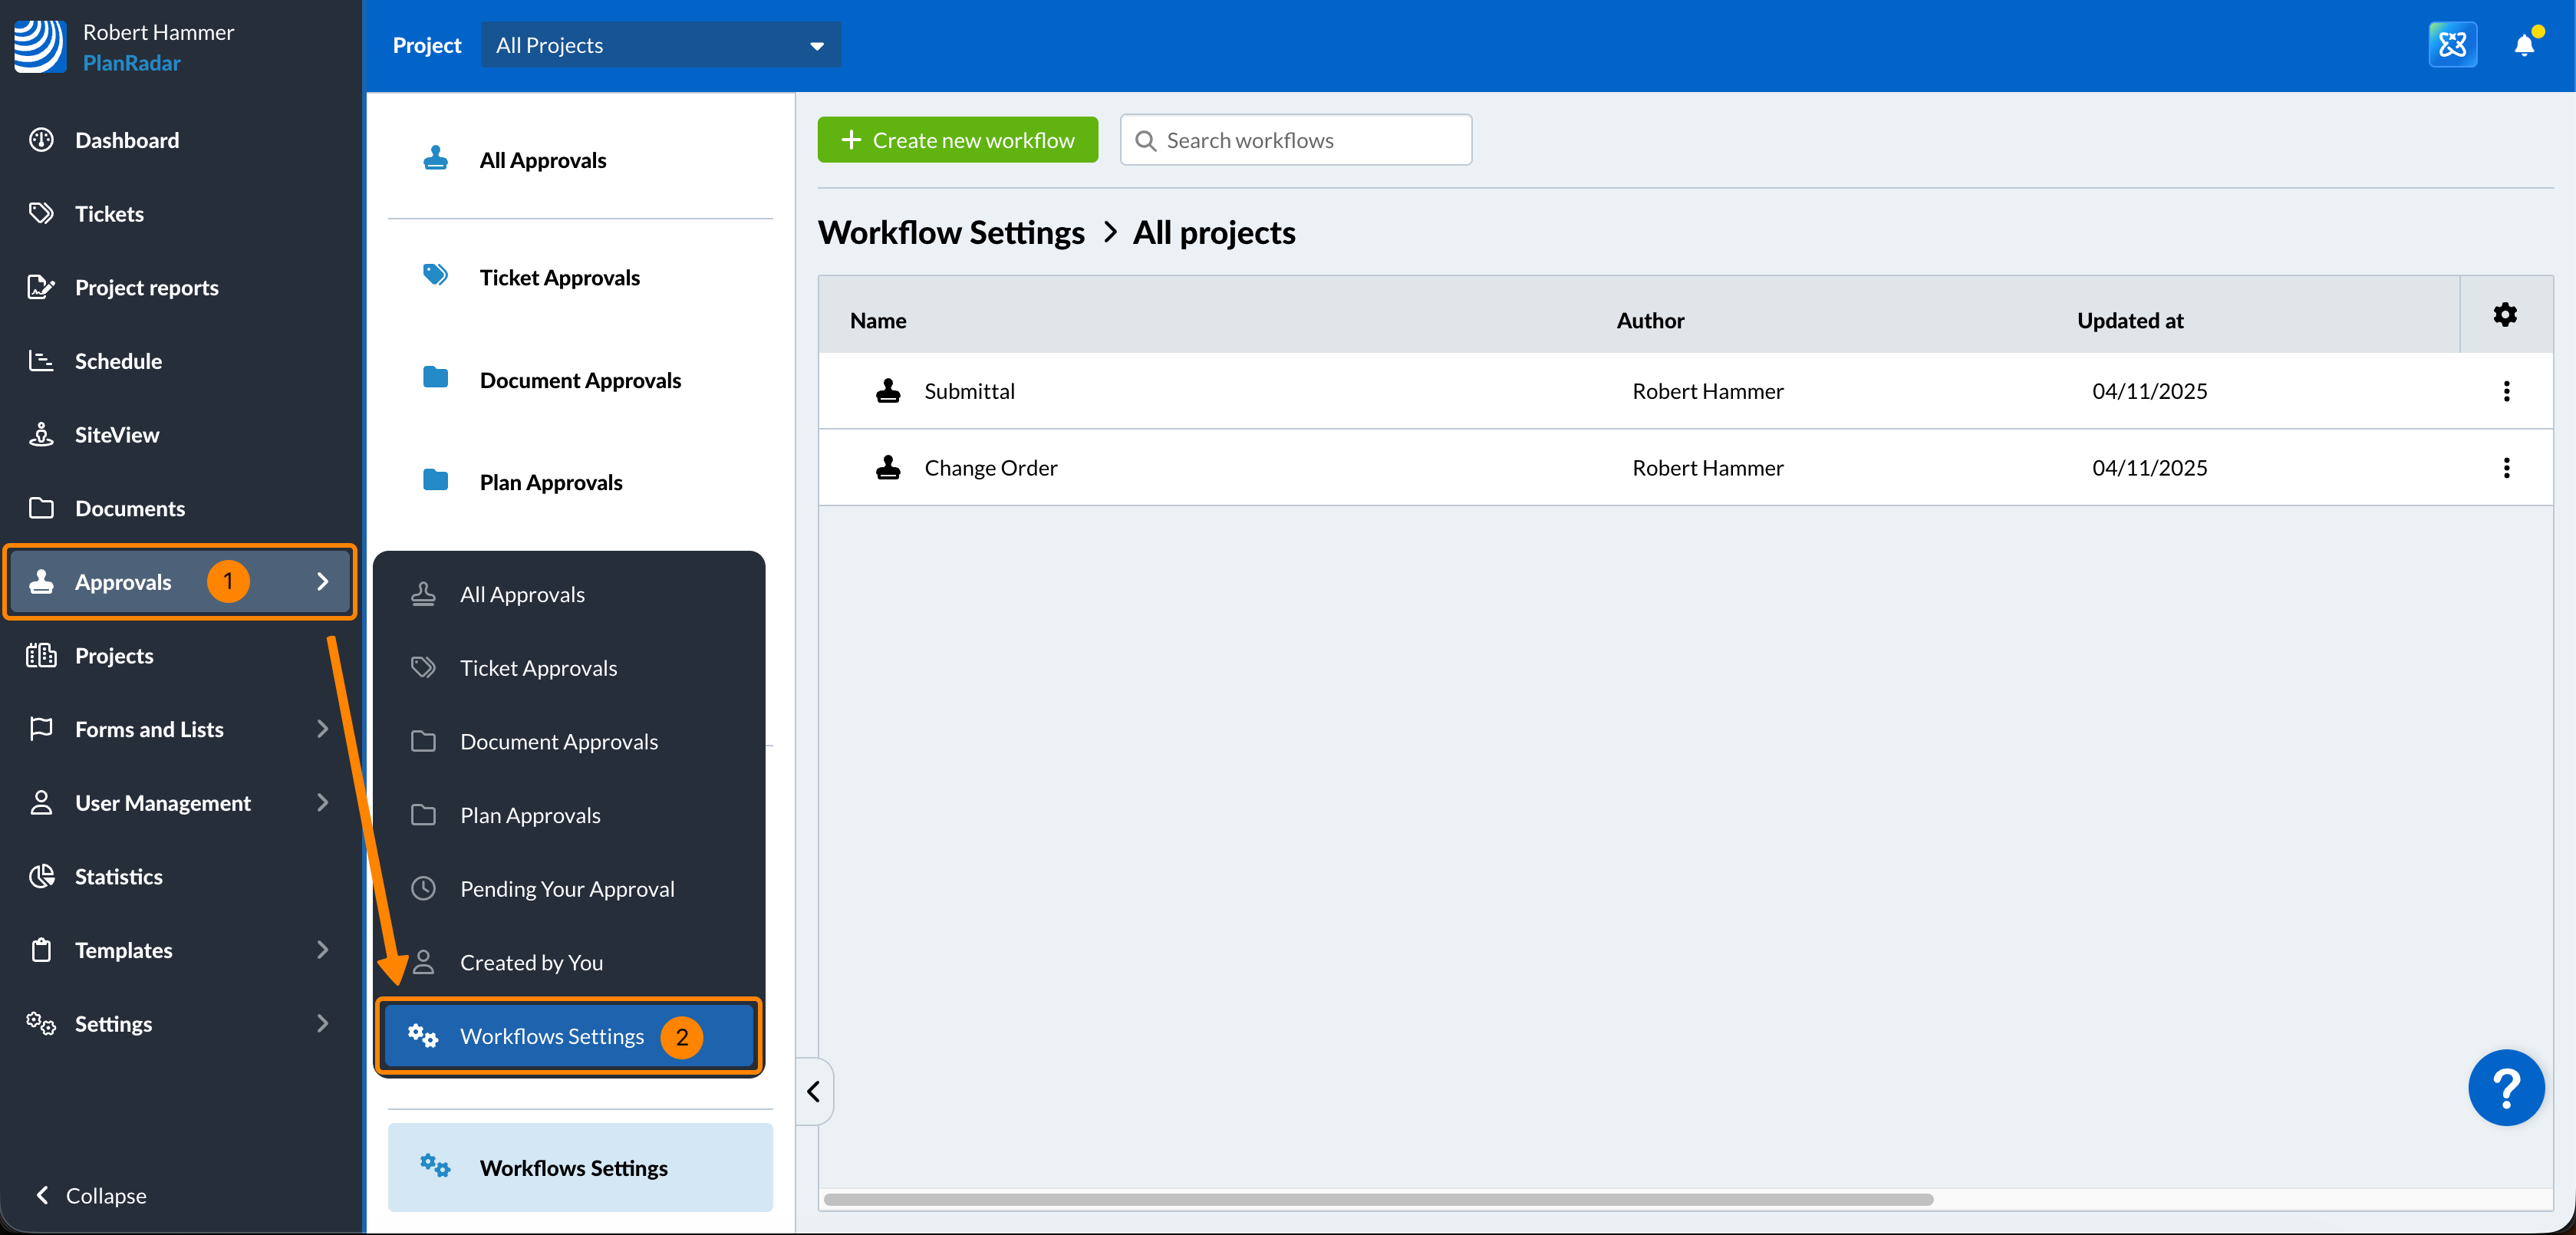
Task: Open the three-dot menu for Submittal row
Action: point(2505,391)
